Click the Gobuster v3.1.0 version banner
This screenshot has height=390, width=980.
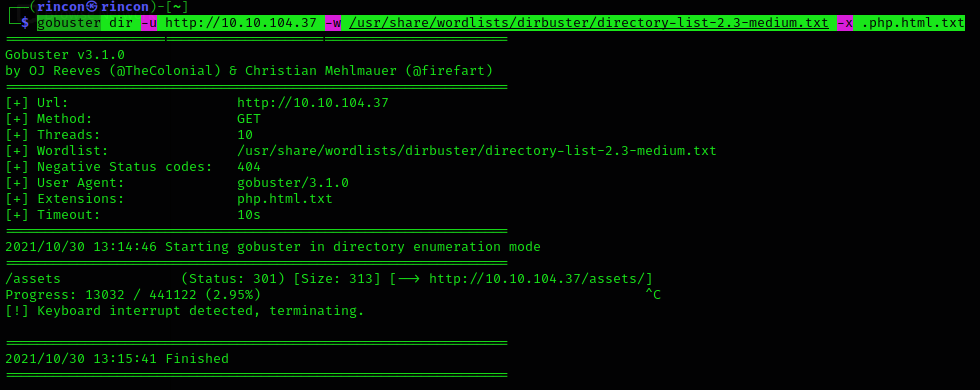[x=65, y=54]
